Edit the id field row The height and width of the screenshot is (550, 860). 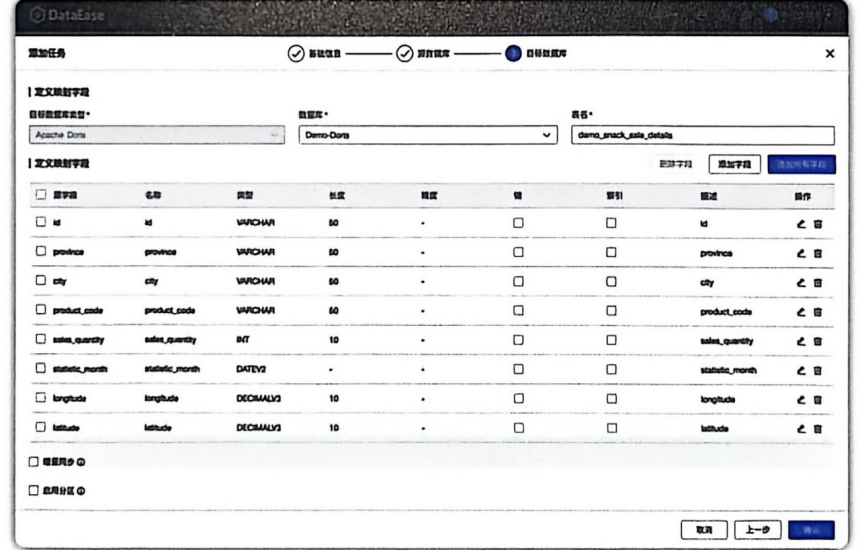point(801,224)
